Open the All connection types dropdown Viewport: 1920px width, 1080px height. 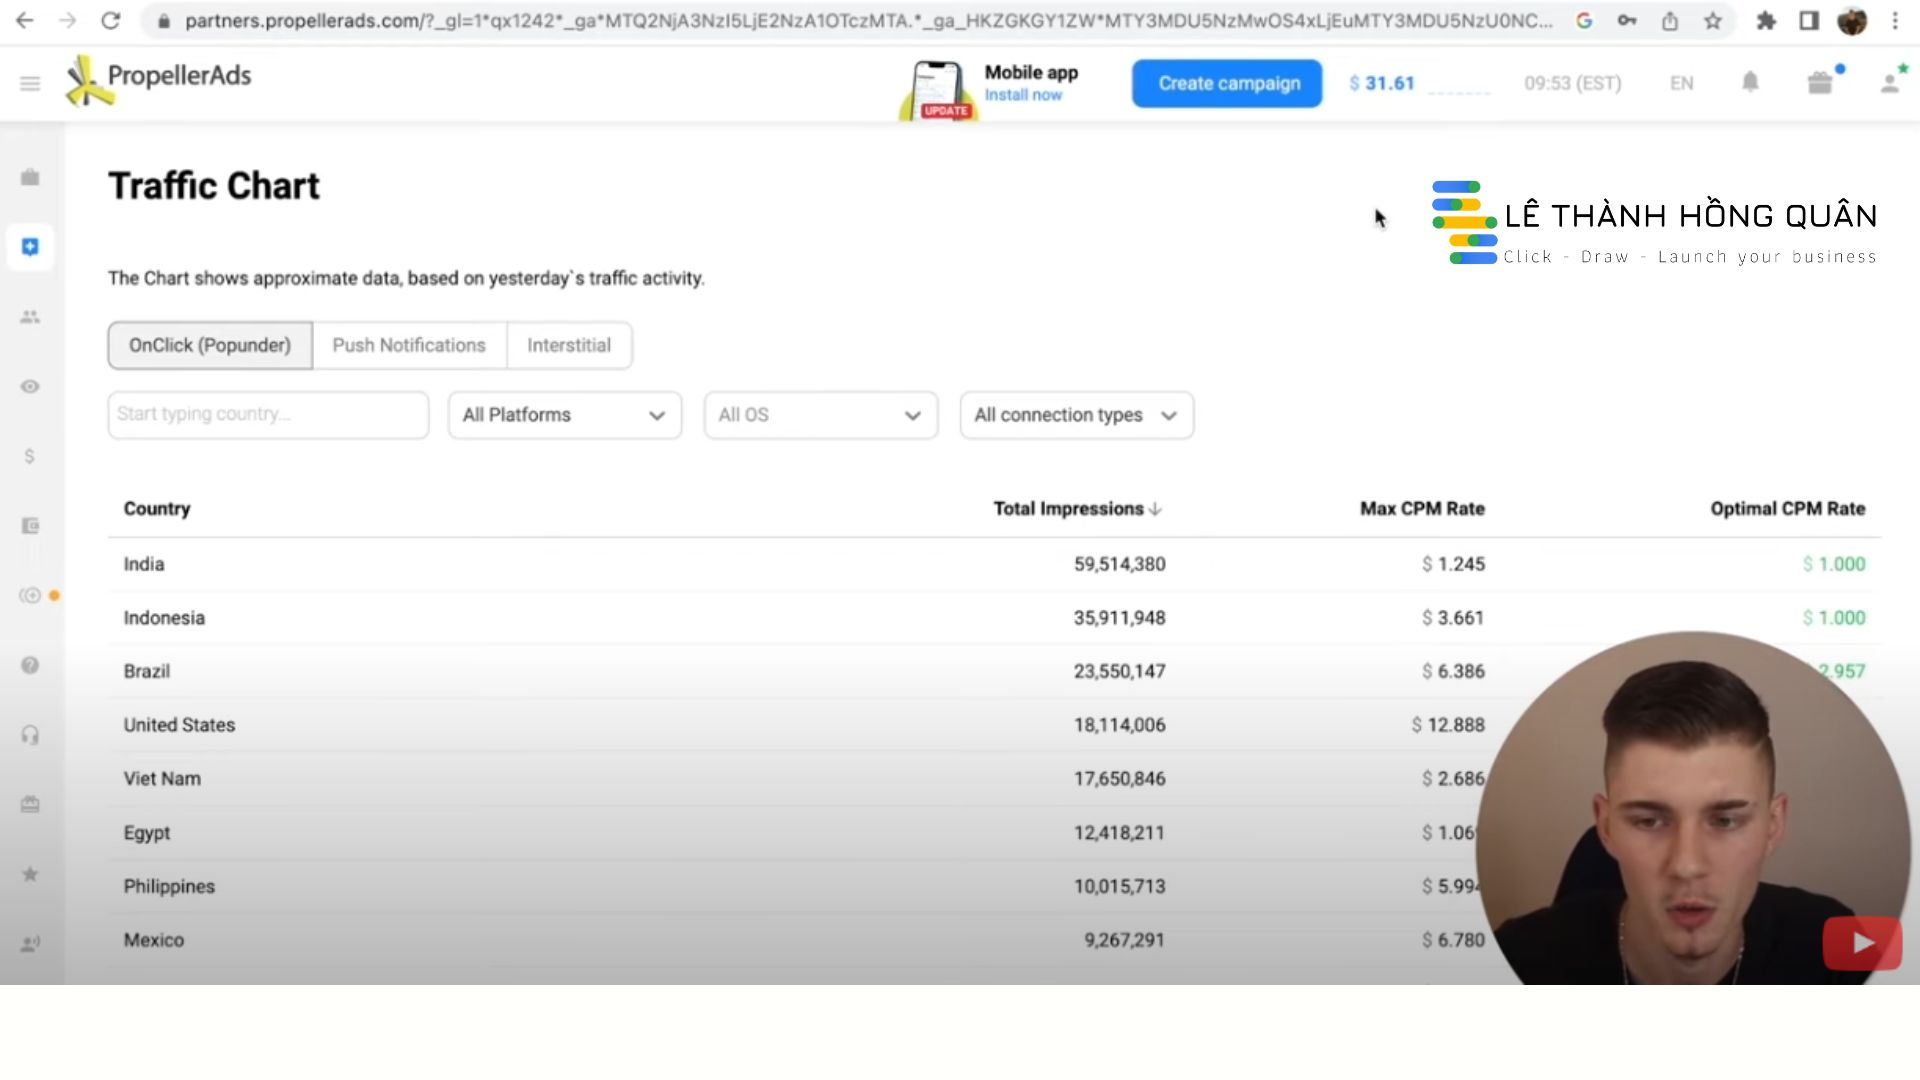[1076, 415]
